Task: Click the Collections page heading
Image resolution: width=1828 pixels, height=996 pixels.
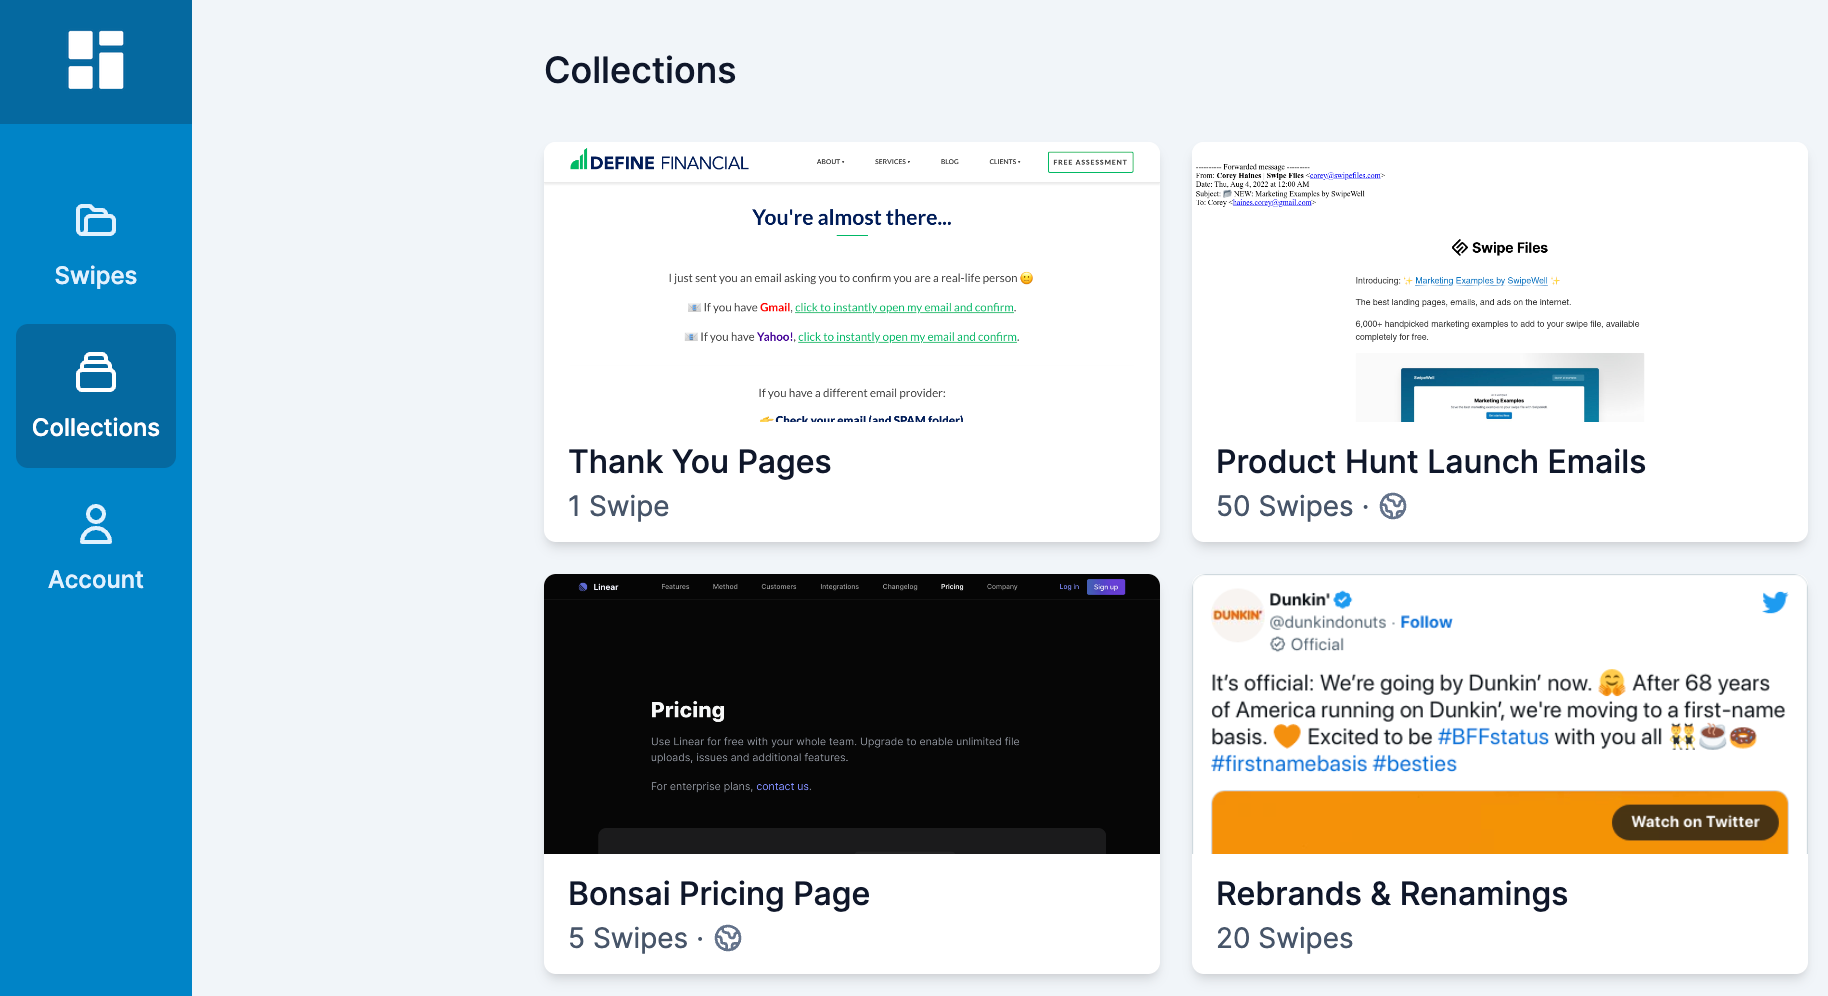Action: 640,70
